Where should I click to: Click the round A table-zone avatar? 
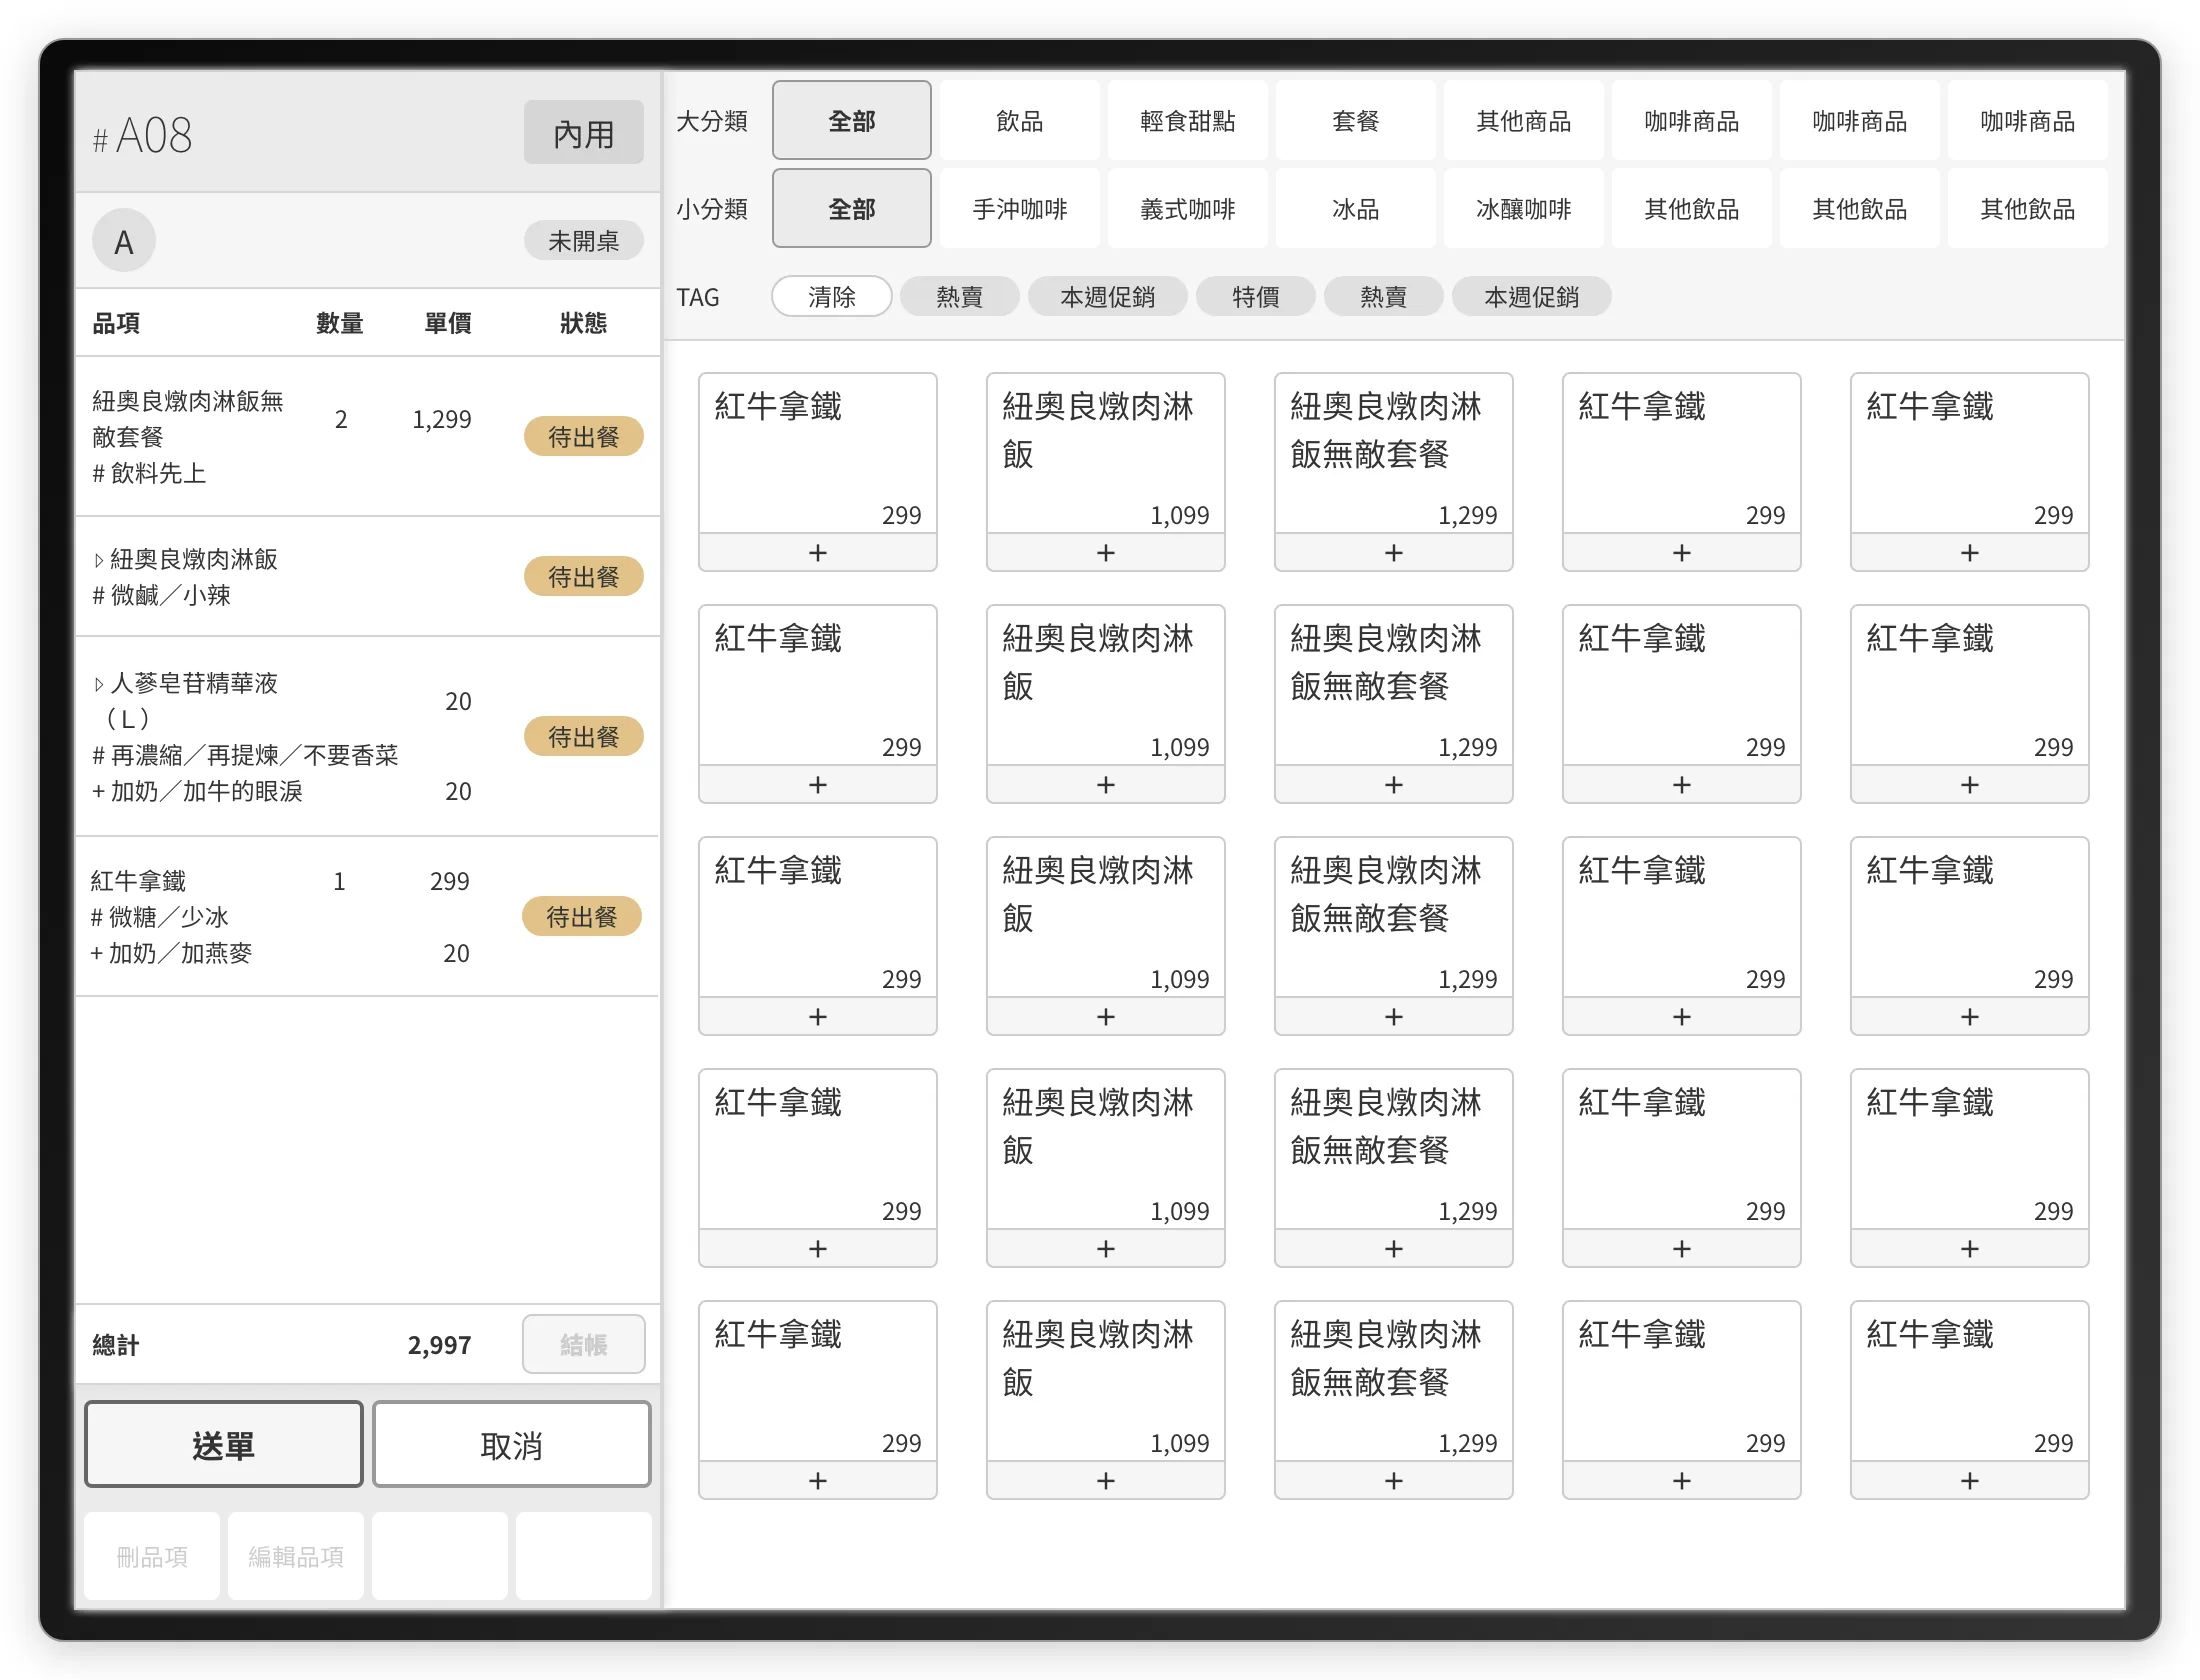tap(124, 241)
